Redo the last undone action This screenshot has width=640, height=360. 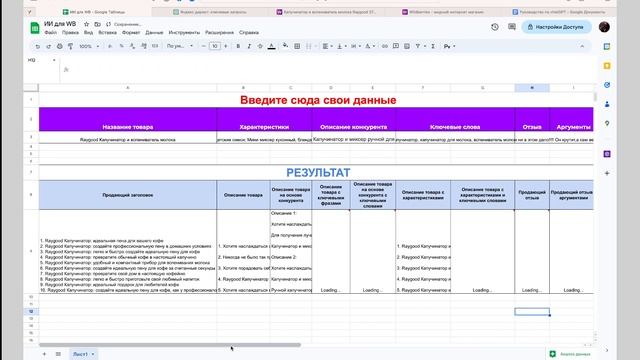(x=48, y=47)
